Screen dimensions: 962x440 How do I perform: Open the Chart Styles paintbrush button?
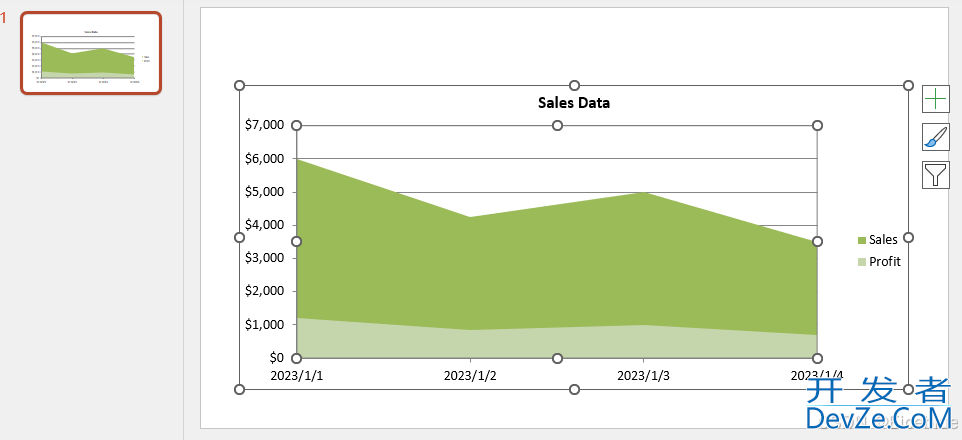[x=935, y=137]
